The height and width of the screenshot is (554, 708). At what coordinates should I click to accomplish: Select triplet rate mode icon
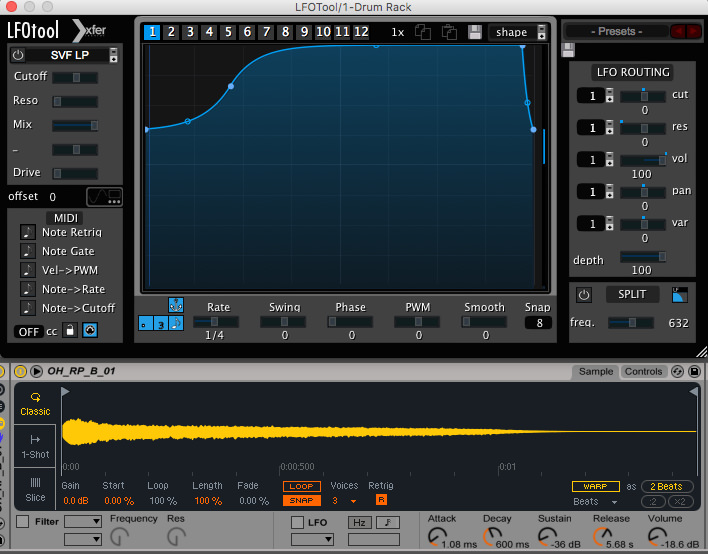[x=161, y=323]
